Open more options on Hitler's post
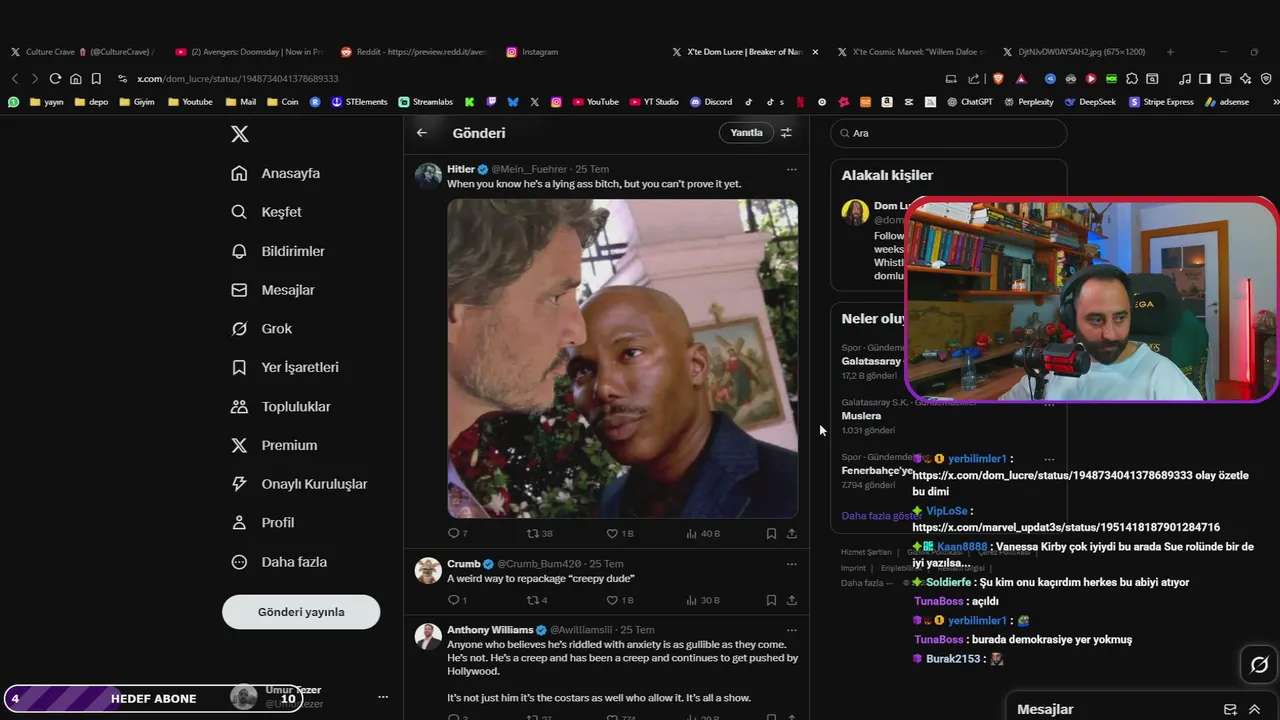 (791, 169)
